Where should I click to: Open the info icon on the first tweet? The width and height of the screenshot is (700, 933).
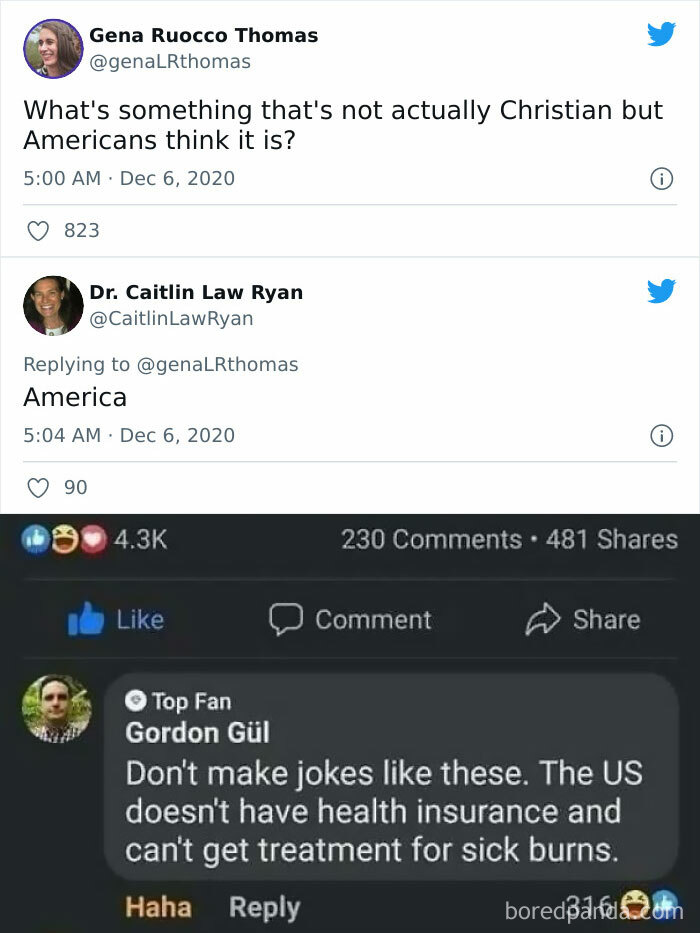[662, 179]
